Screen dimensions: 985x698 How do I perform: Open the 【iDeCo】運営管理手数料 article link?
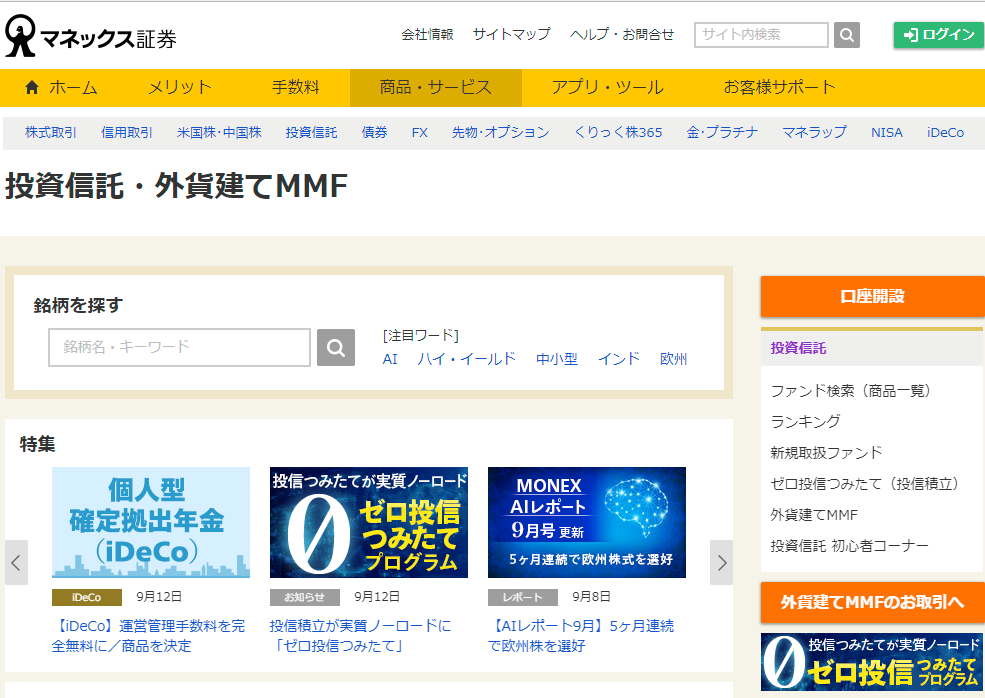point(148,636)
